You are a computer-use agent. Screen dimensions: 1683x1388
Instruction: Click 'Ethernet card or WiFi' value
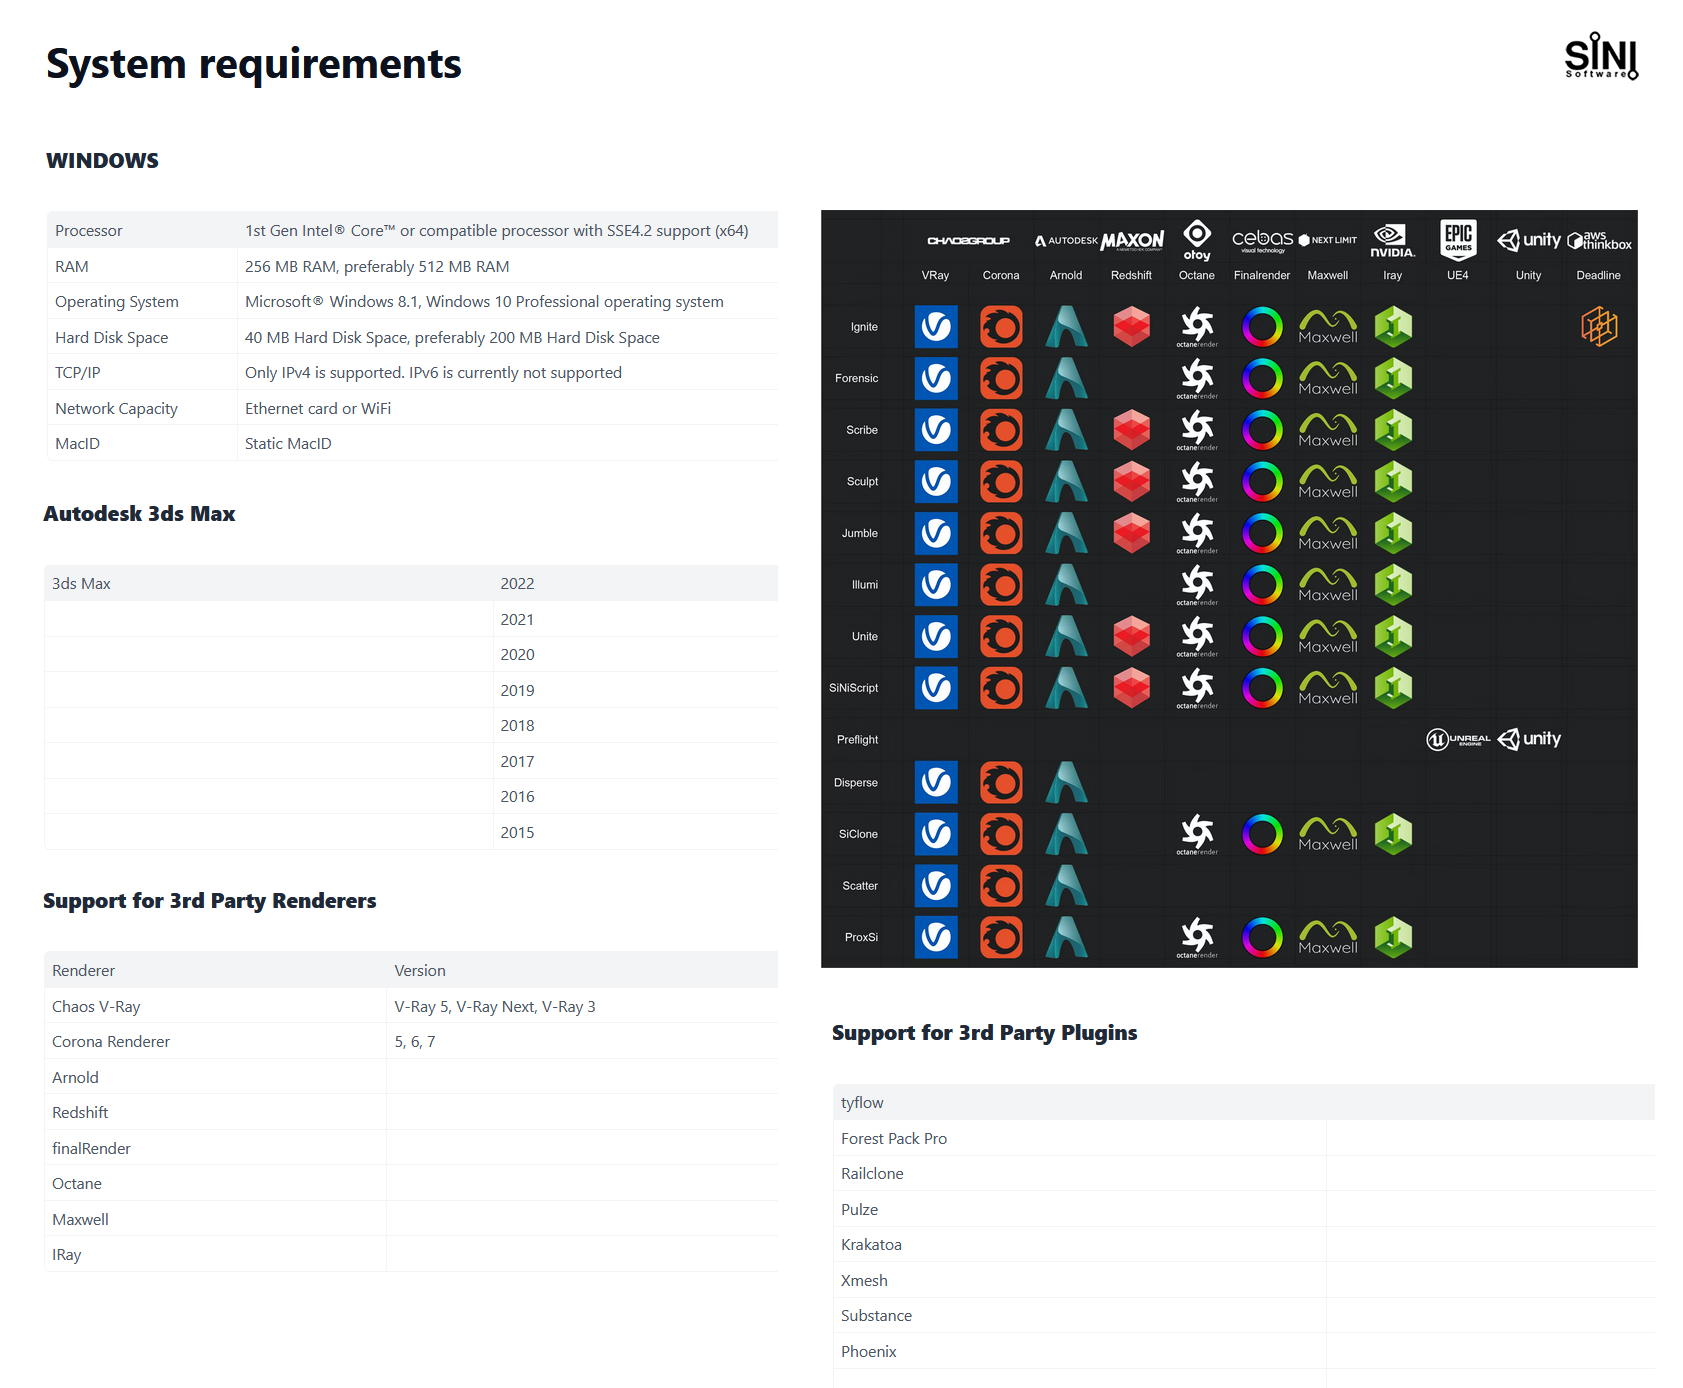click(x=318, y=408)
